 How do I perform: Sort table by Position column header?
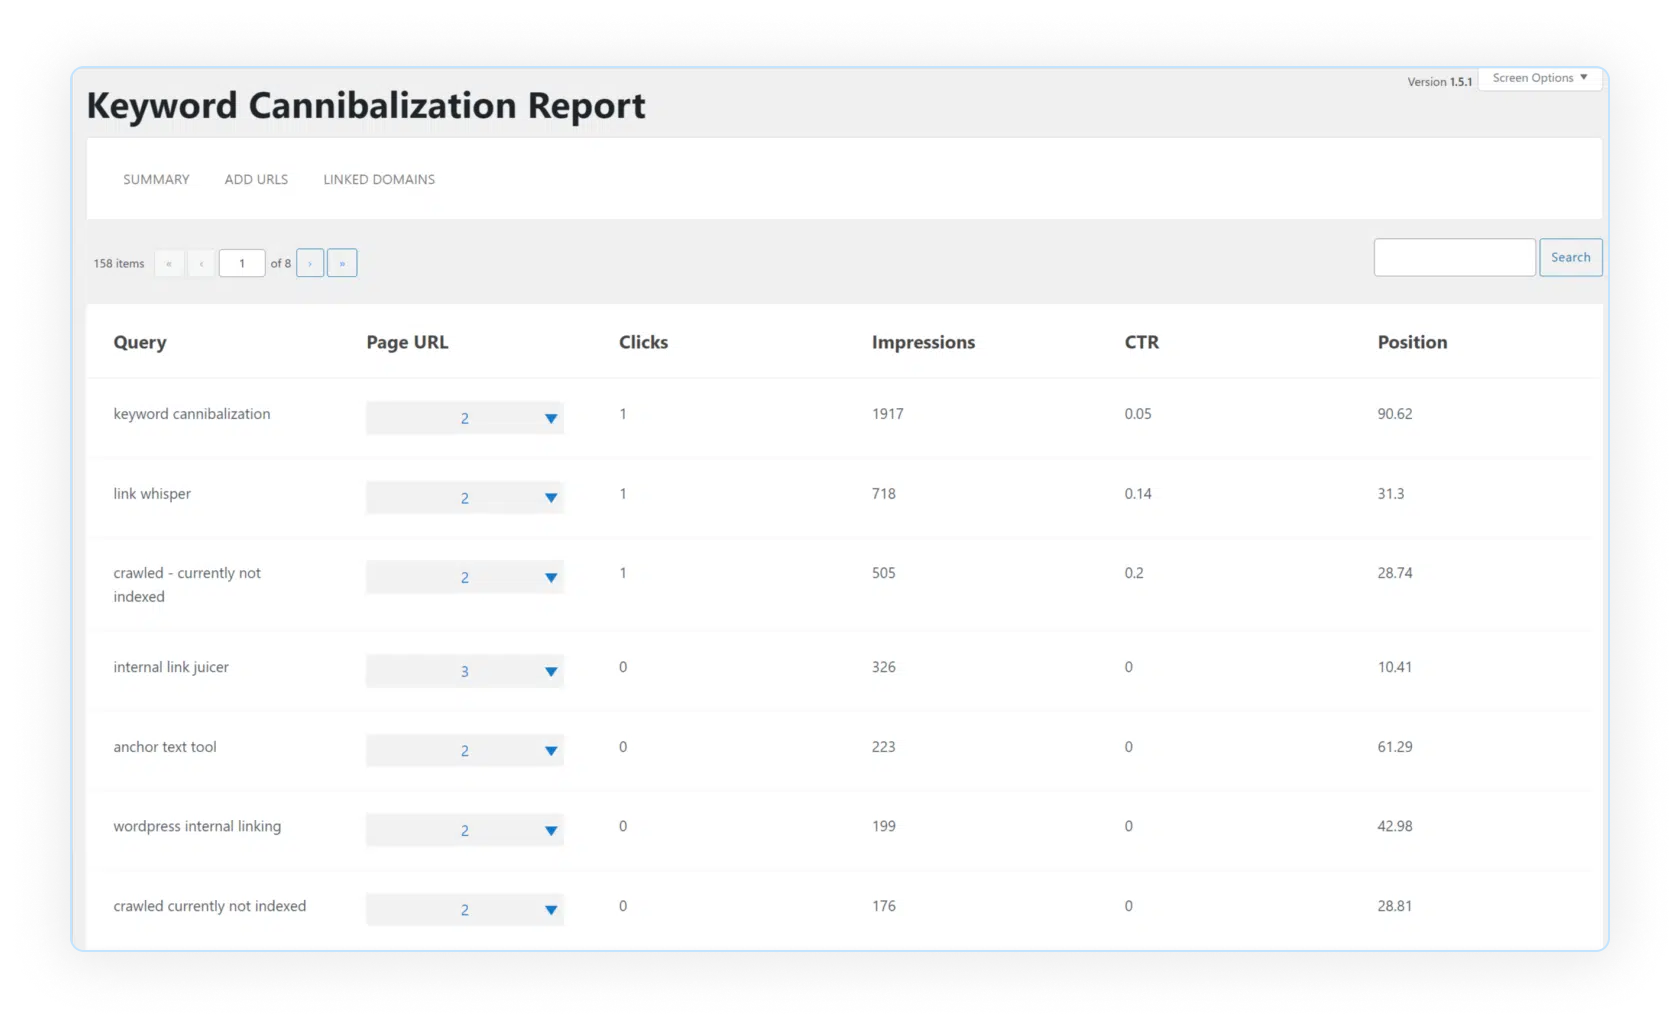click(1412, 342)
